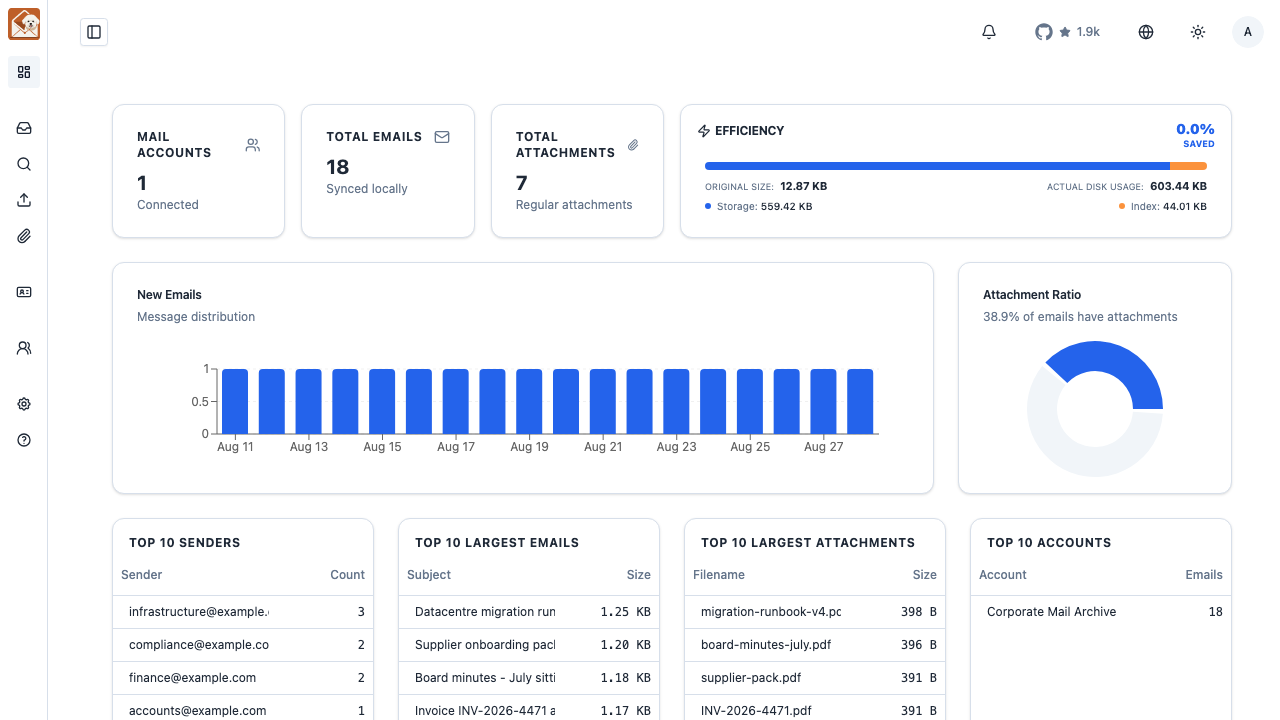The height and width of the screenshot is (720, 1280).
Task: Open the language globe selector
Action: coord(1146,32)
